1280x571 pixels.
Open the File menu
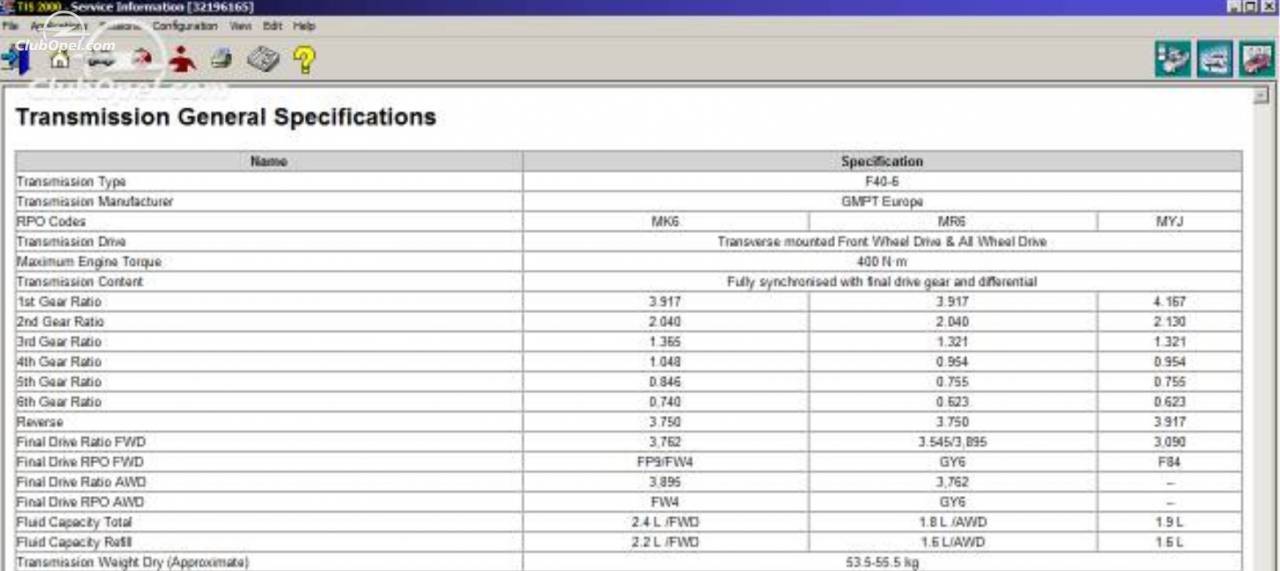(x=10, y=26)
